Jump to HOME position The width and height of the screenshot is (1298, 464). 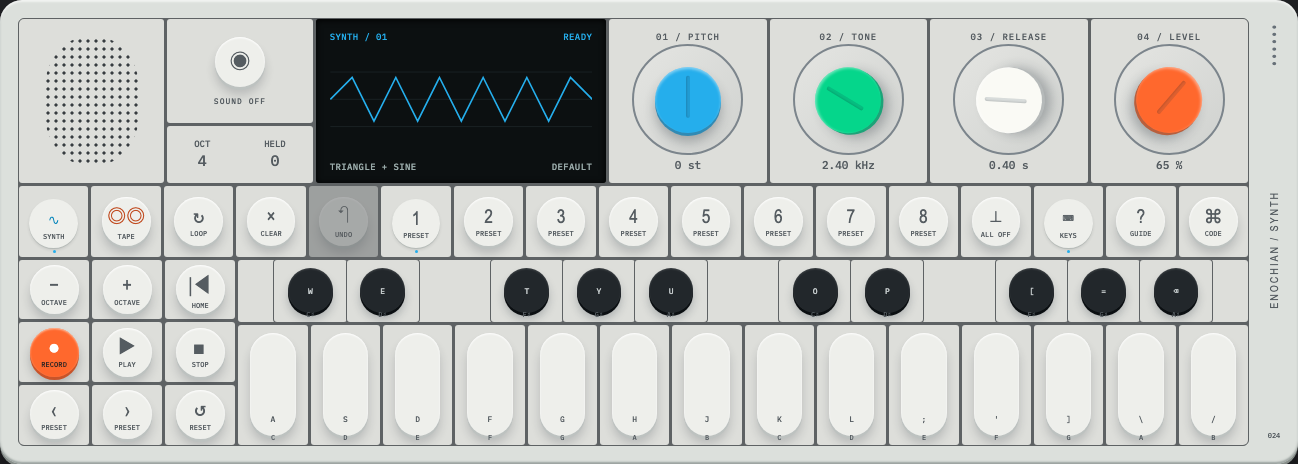tap(200, 290)
